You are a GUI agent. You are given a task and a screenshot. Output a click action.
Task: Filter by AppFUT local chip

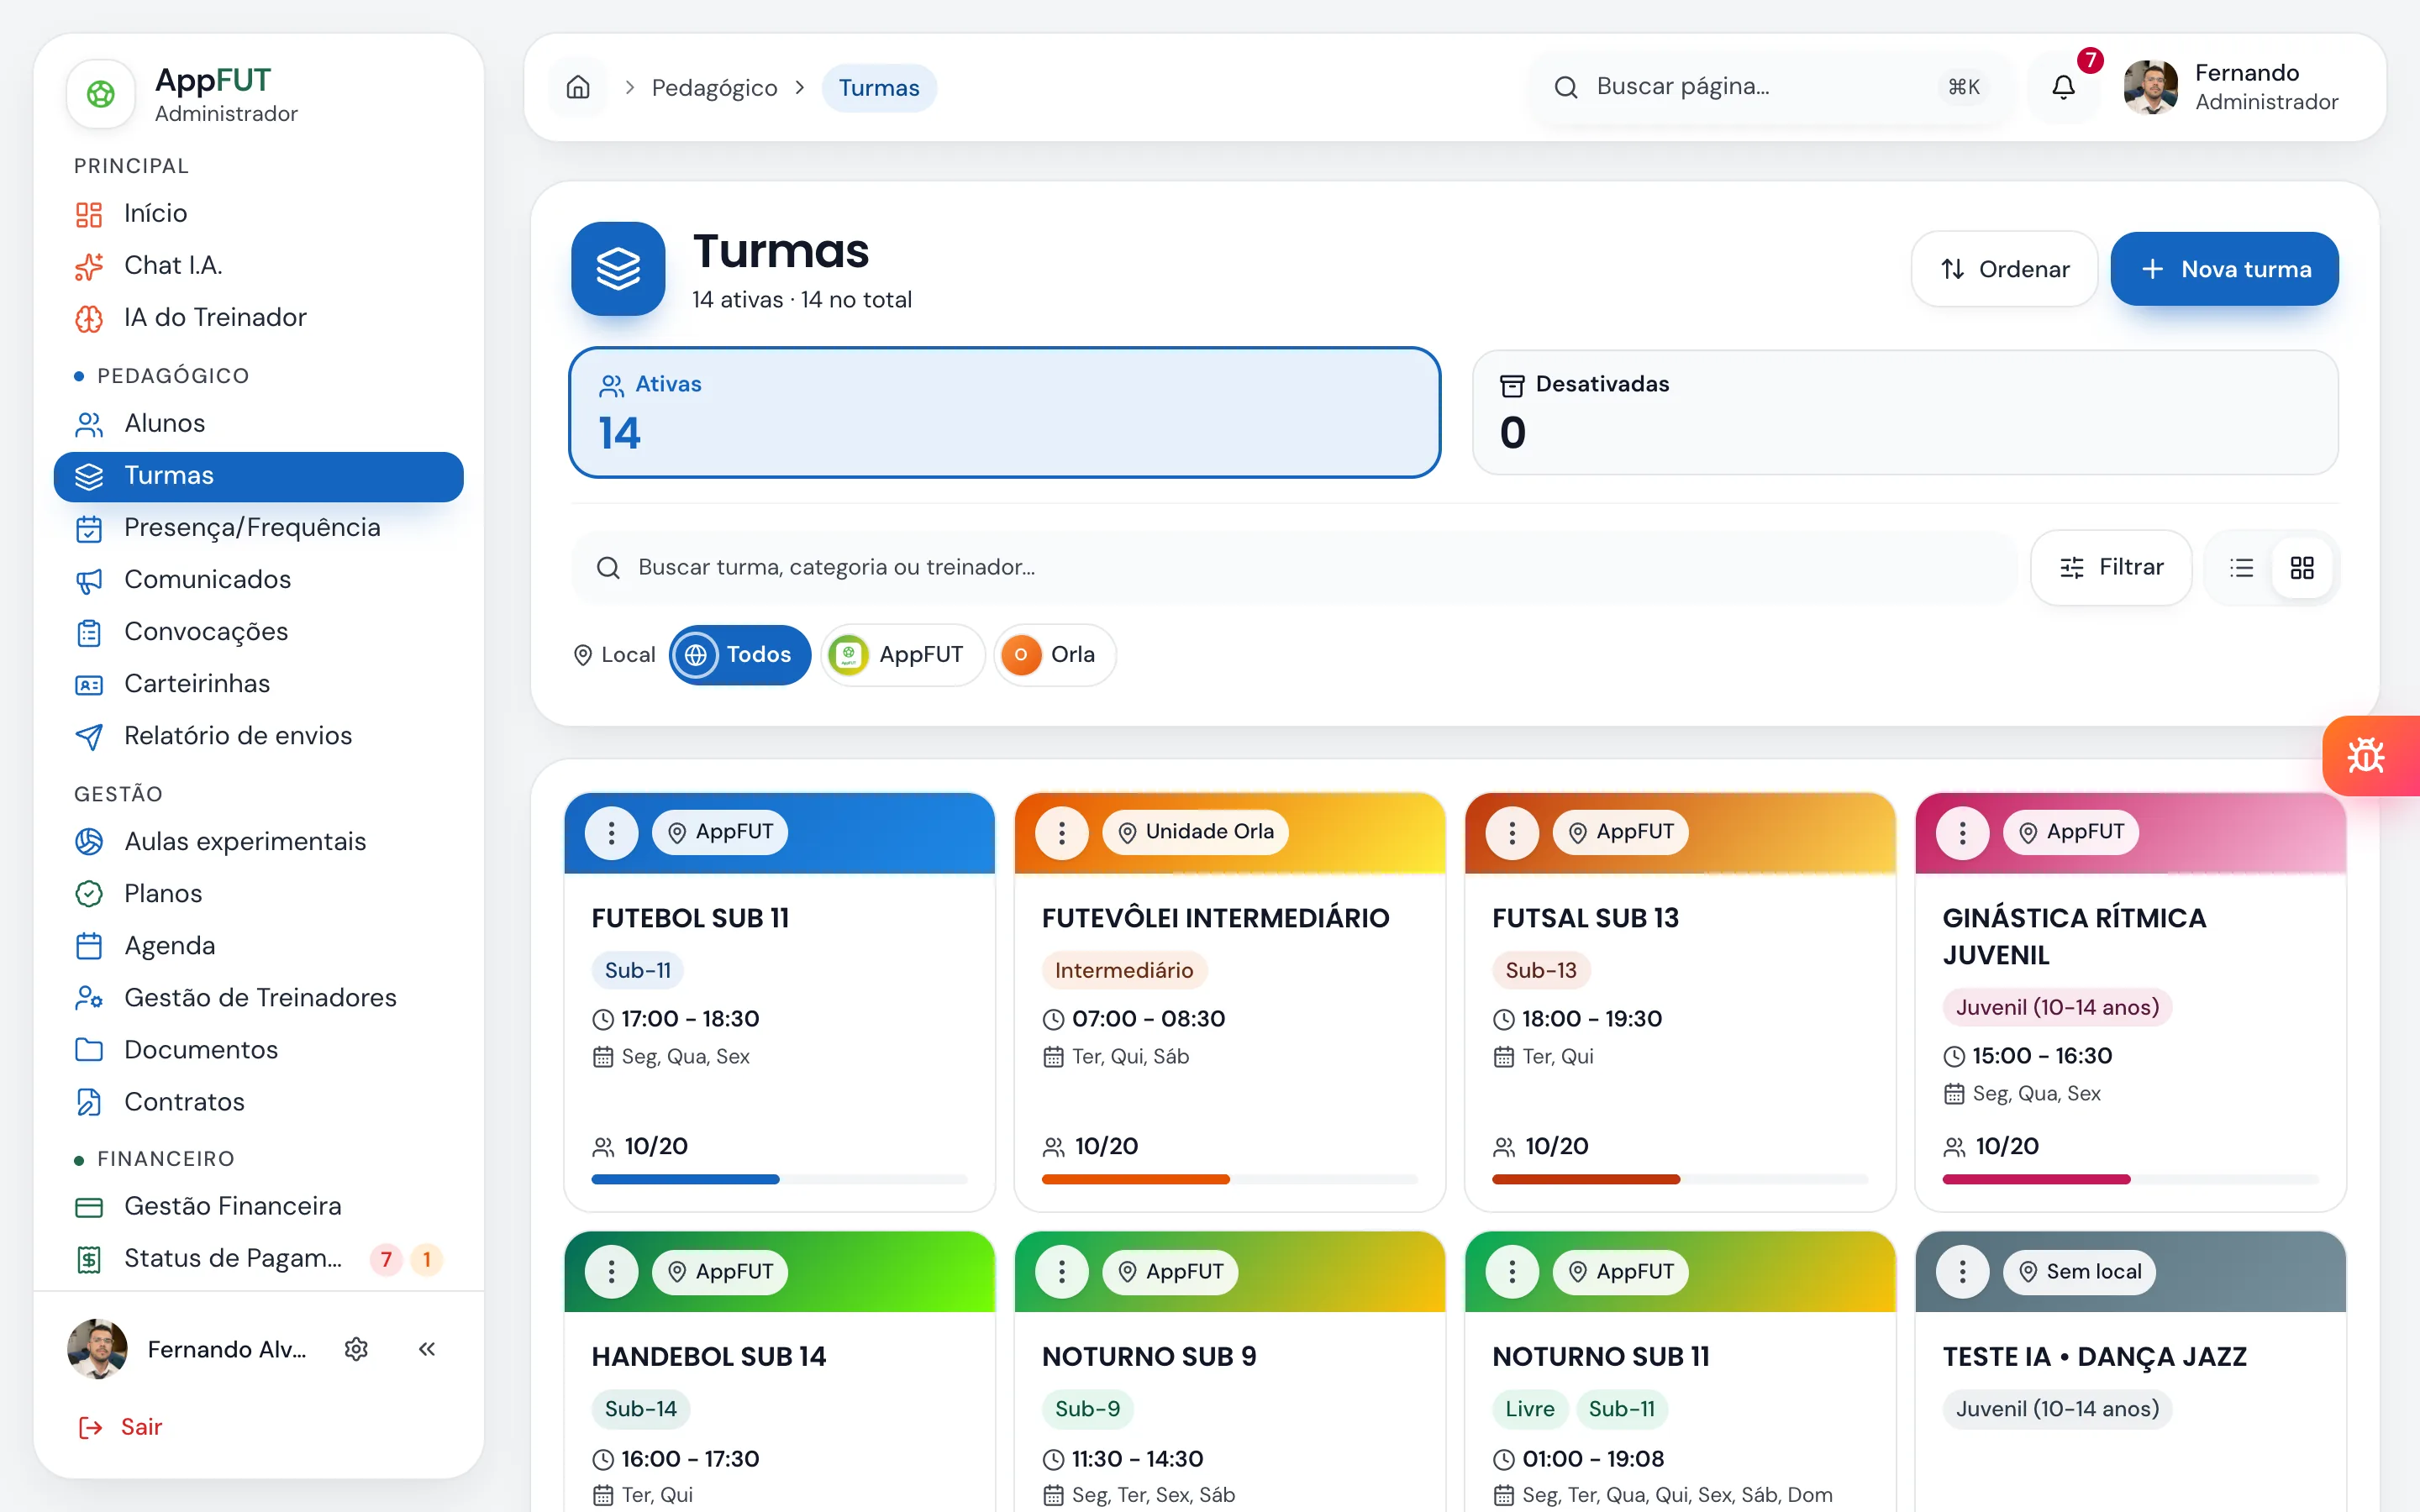(x=902, y=655)
